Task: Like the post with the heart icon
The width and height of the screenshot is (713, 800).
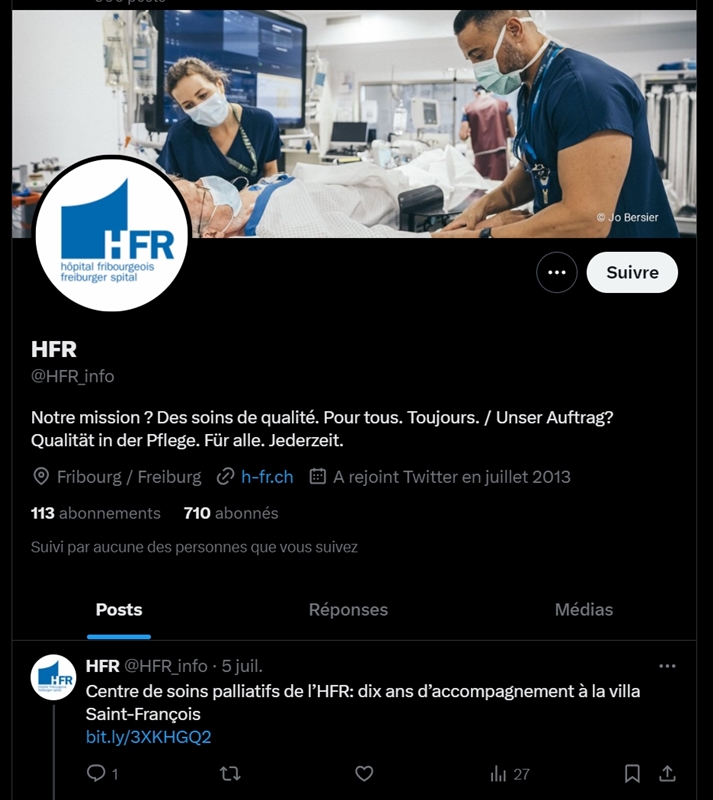Action: [364, 773]
